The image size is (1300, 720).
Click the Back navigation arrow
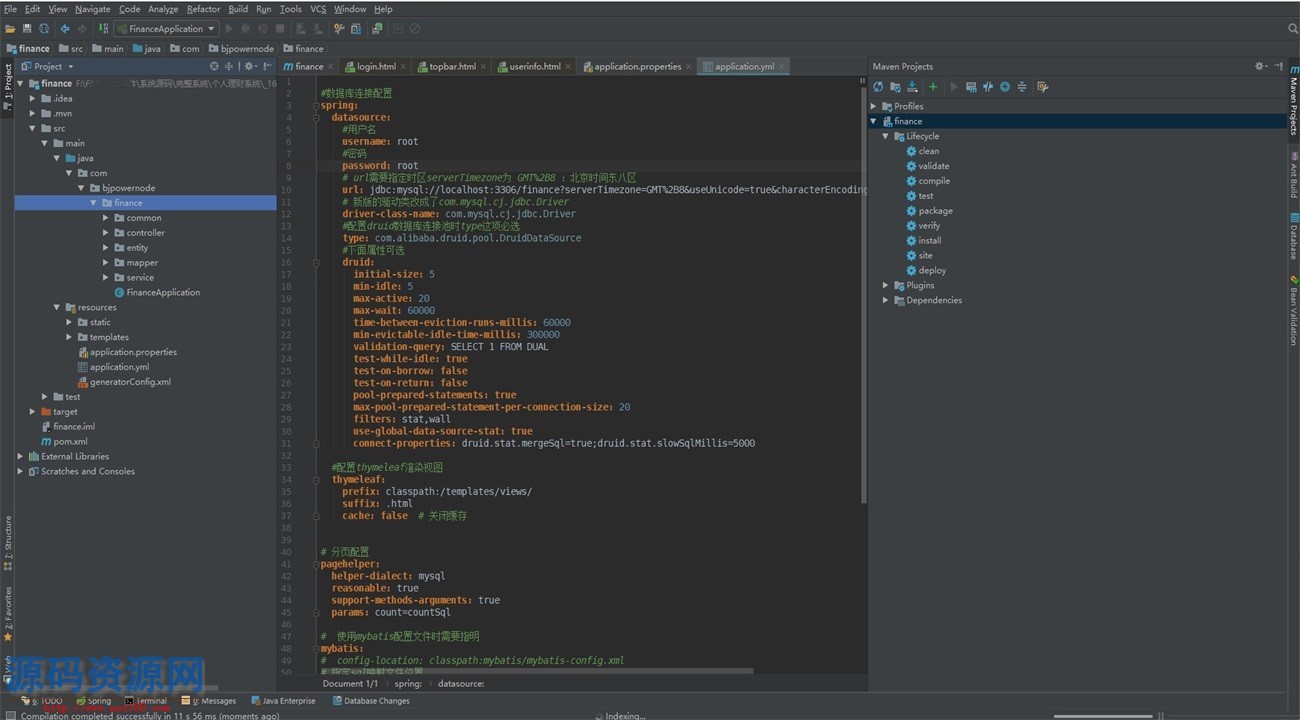[65, 29]
